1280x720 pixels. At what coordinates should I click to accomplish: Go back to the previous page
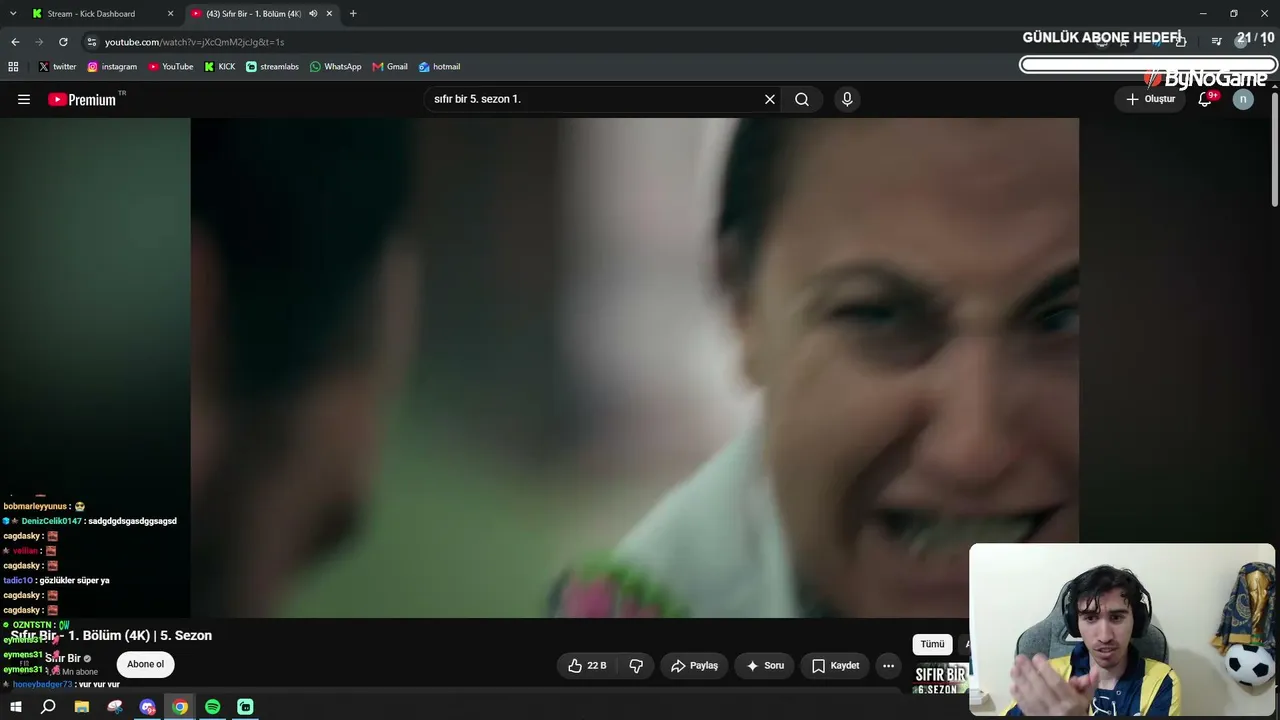(15, 42)
